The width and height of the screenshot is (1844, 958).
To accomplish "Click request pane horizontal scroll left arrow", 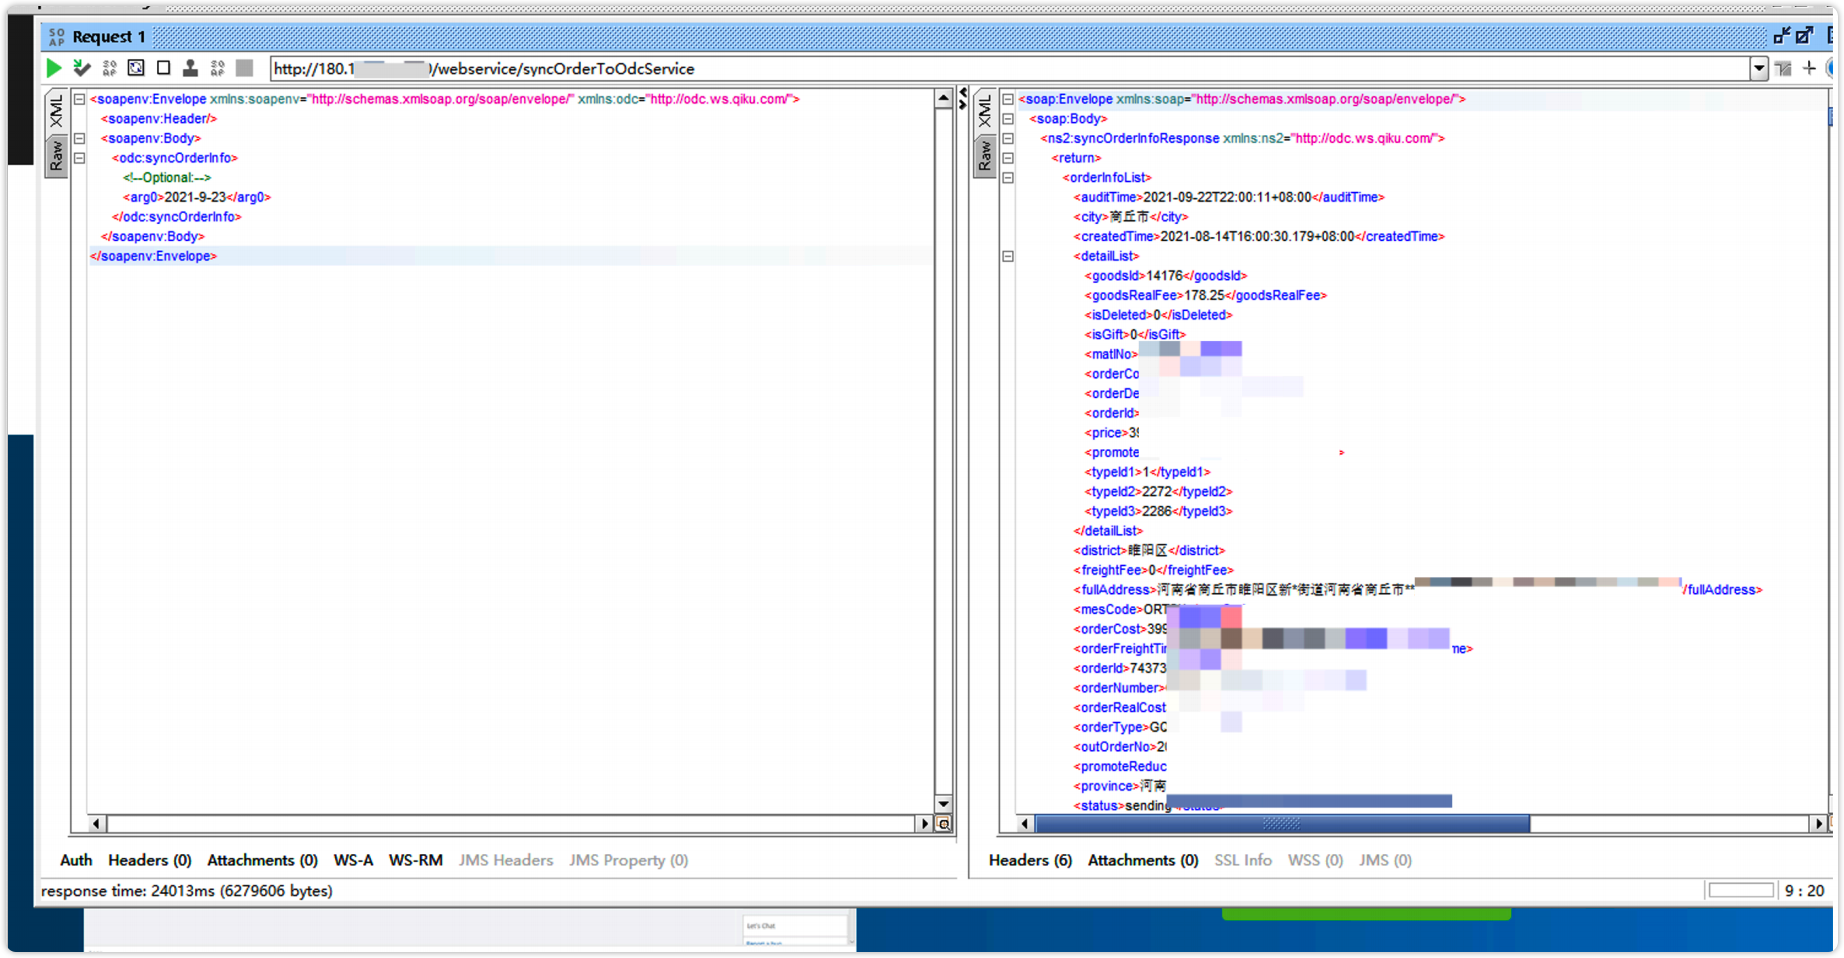I will [97, 824].
